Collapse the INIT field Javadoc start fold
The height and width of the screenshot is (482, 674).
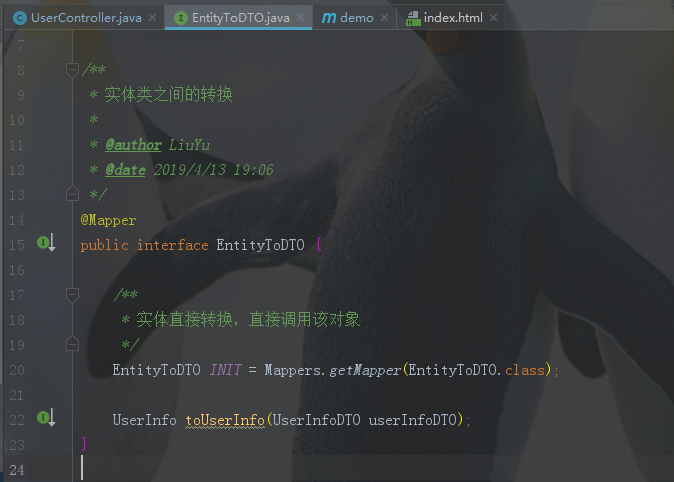[x=72, y=295]
